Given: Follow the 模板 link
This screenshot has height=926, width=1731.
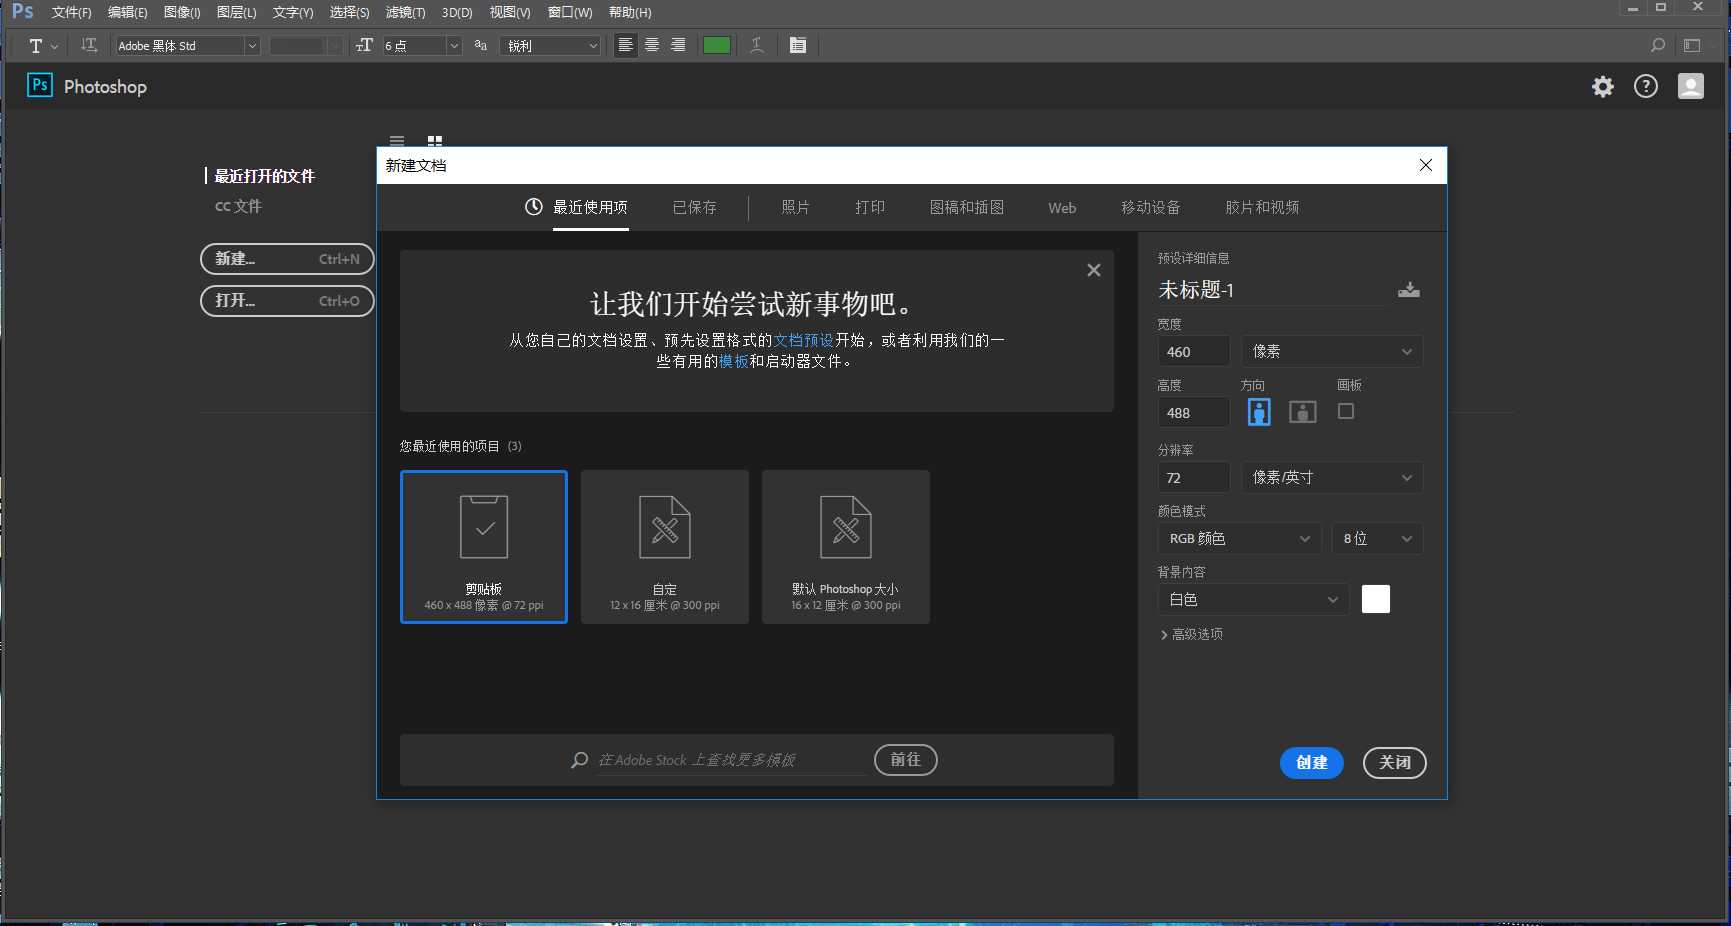Looking at the screenshot, I should point(734,361).
